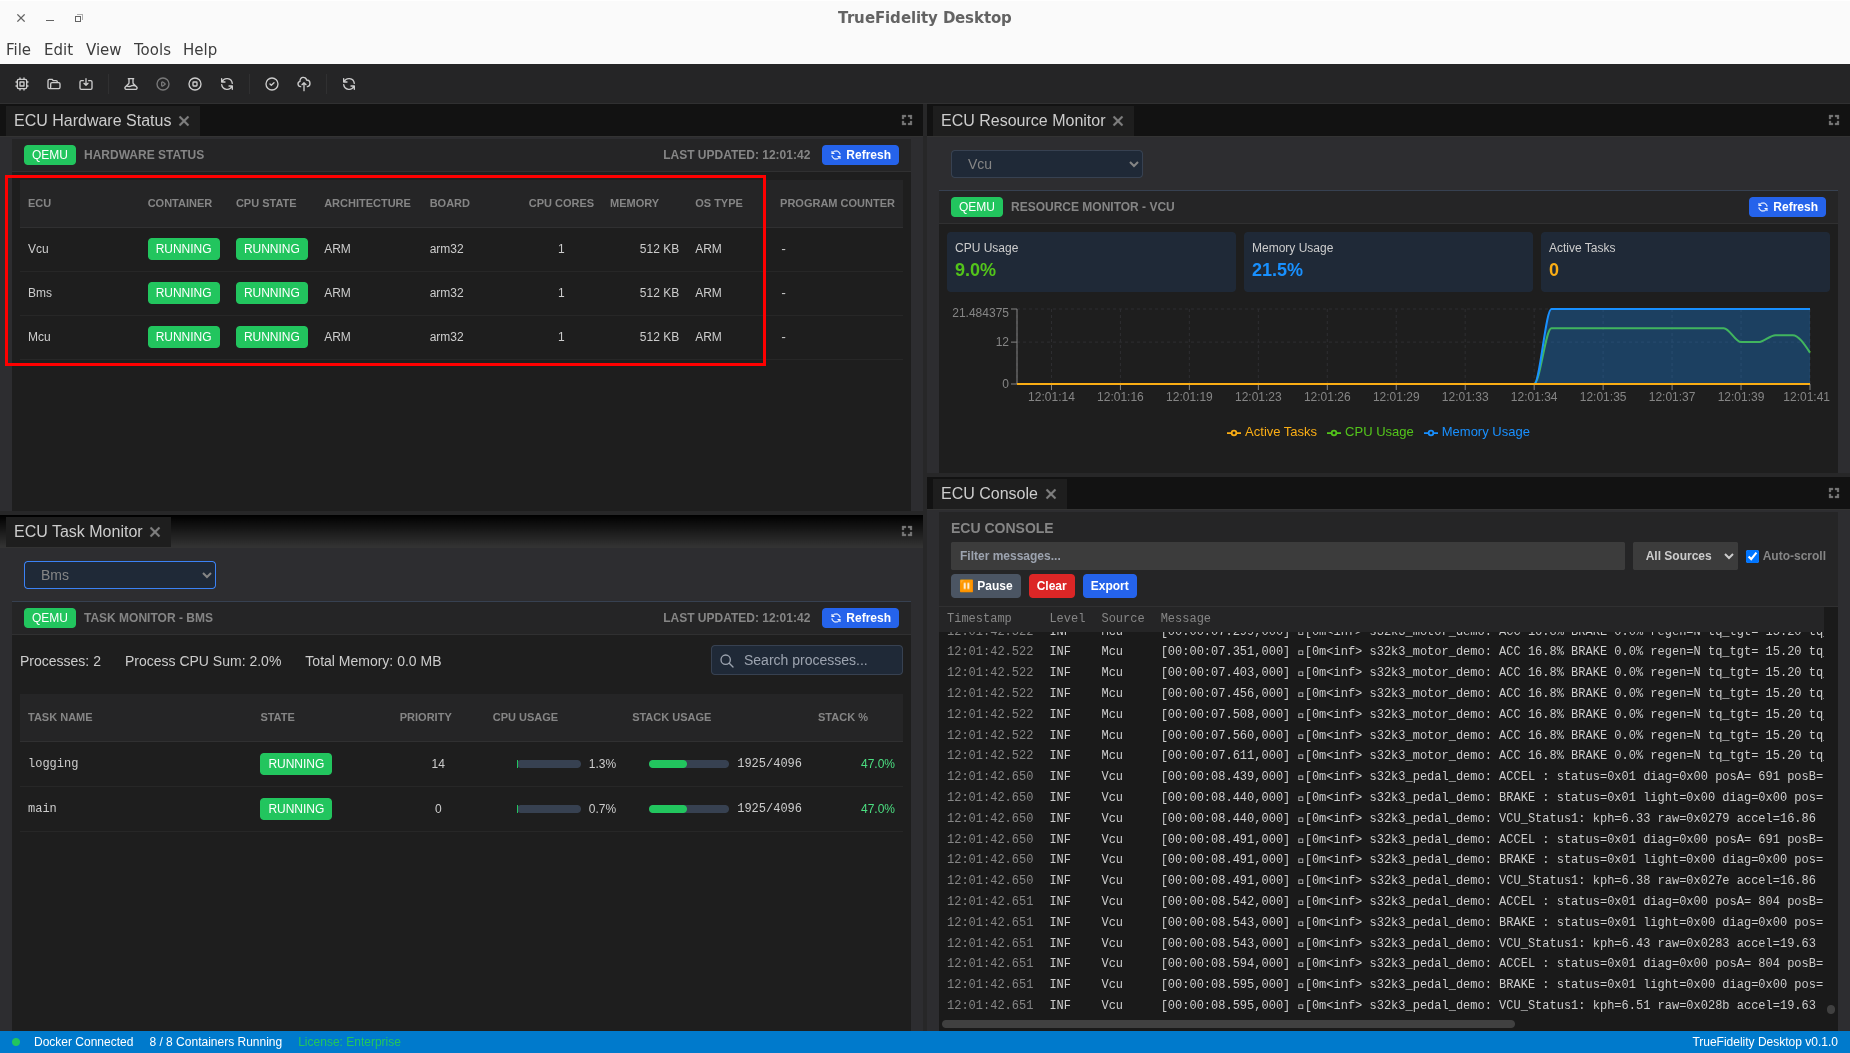This screenshot has width=1850, height=1053.
Task: Toggle Active Tasks series in chart legend
Action: [x=1272, y=432]
